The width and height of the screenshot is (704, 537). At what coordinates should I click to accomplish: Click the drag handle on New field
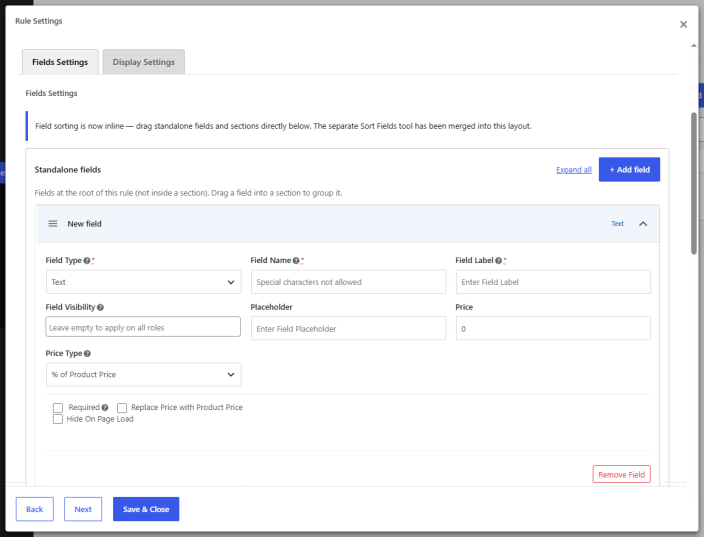[x=53, y=224]
